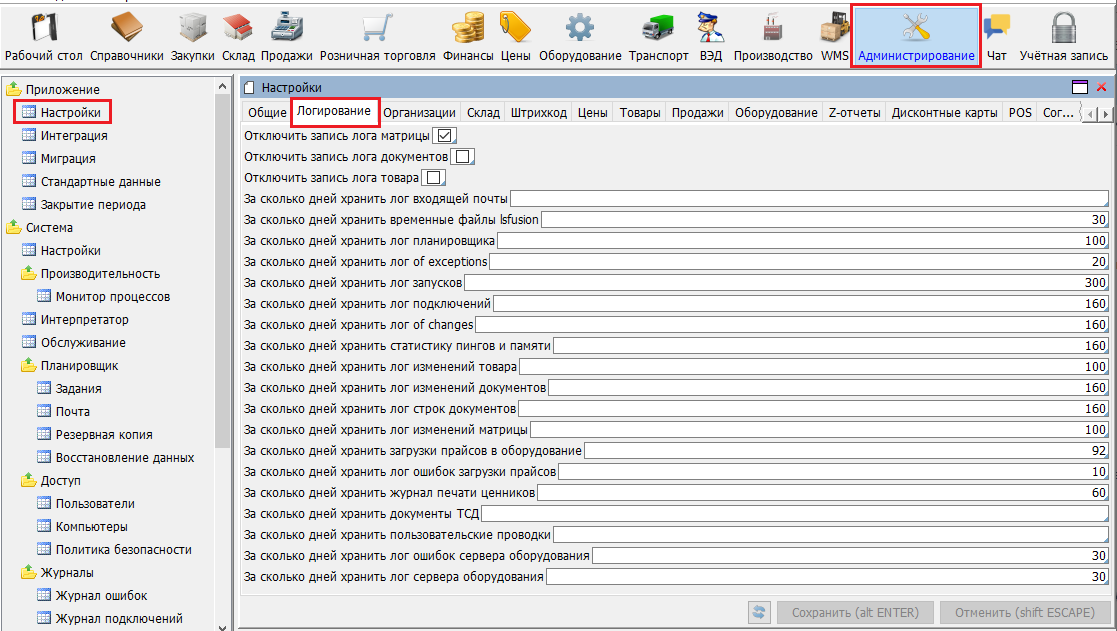Image resolution: width=1117 pixels, height=631 pixels.
Task: Open the Учётная запись padlock icon
Action: click(x=1063, y=29)
